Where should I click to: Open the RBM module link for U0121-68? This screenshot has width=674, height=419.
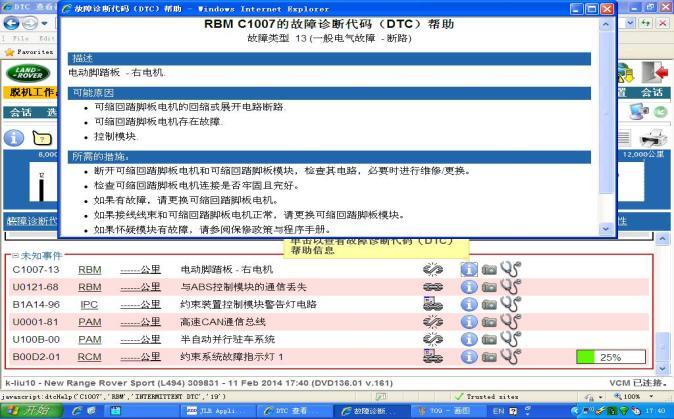[x=89, y=287]
